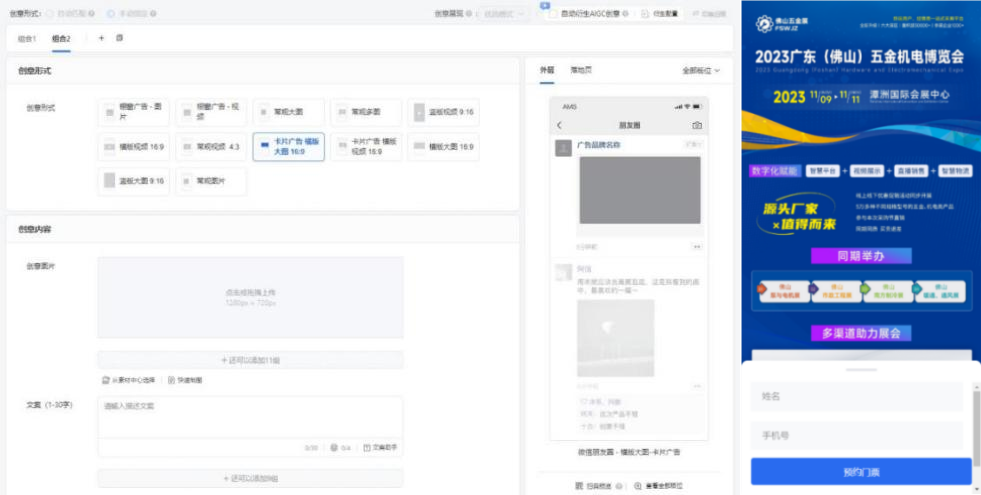The height and width of the screenshot is (495, 981).
Task: Focus the 手机号 phone number field
Action: pyautogui.click(x=857, y=436)
